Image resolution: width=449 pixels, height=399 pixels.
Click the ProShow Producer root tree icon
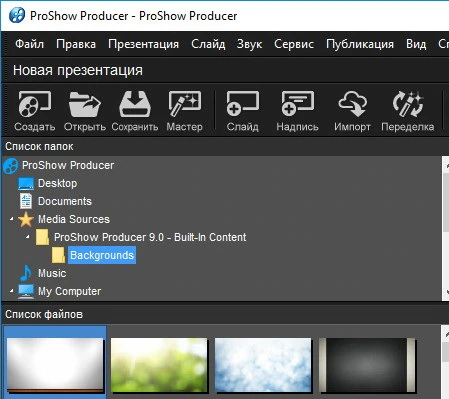[x=11, y=166]
